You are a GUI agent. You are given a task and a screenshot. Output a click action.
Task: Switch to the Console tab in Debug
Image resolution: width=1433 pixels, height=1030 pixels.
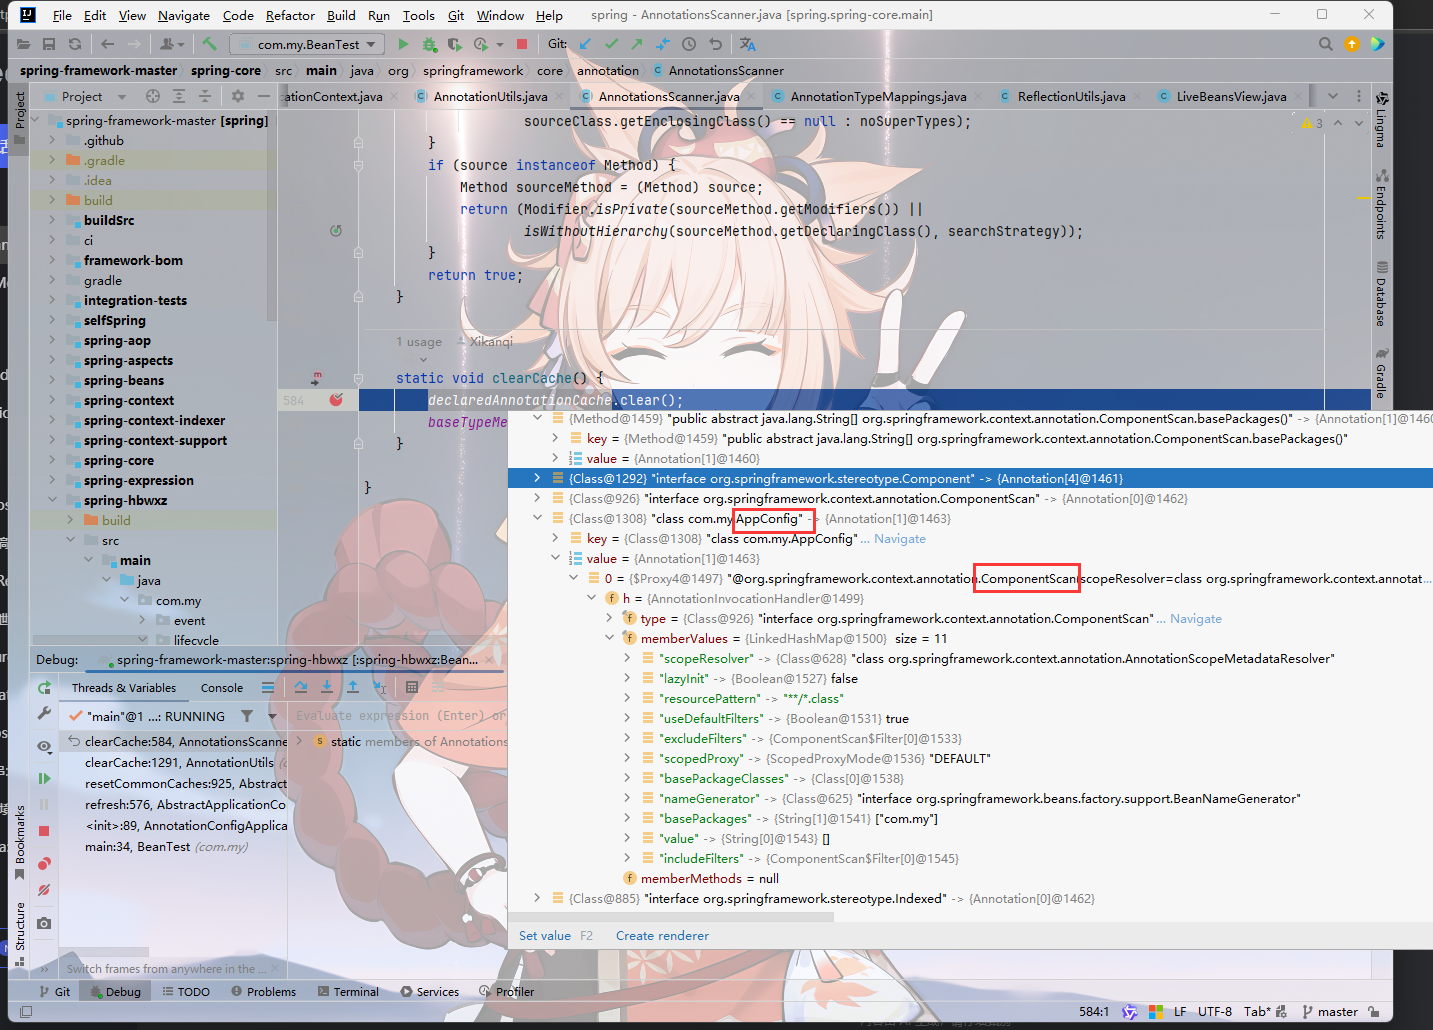[x=222, y=688]
